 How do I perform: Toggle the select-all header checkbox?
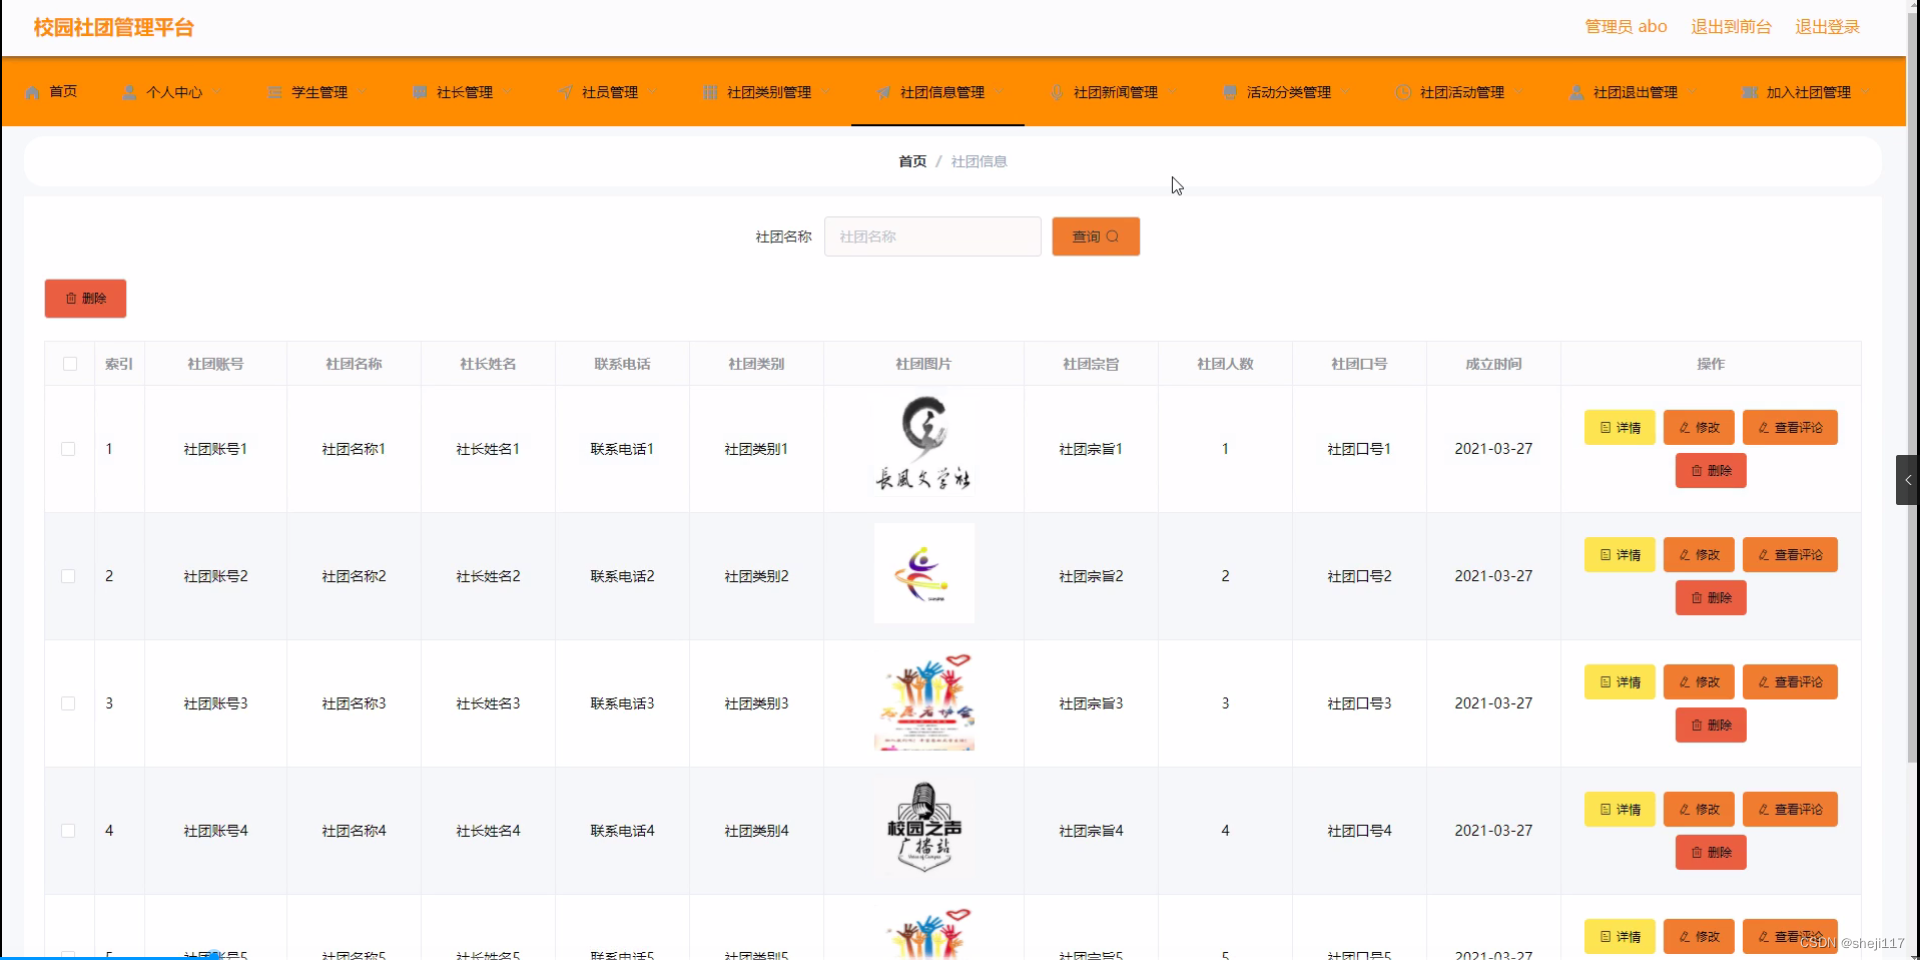70,364
